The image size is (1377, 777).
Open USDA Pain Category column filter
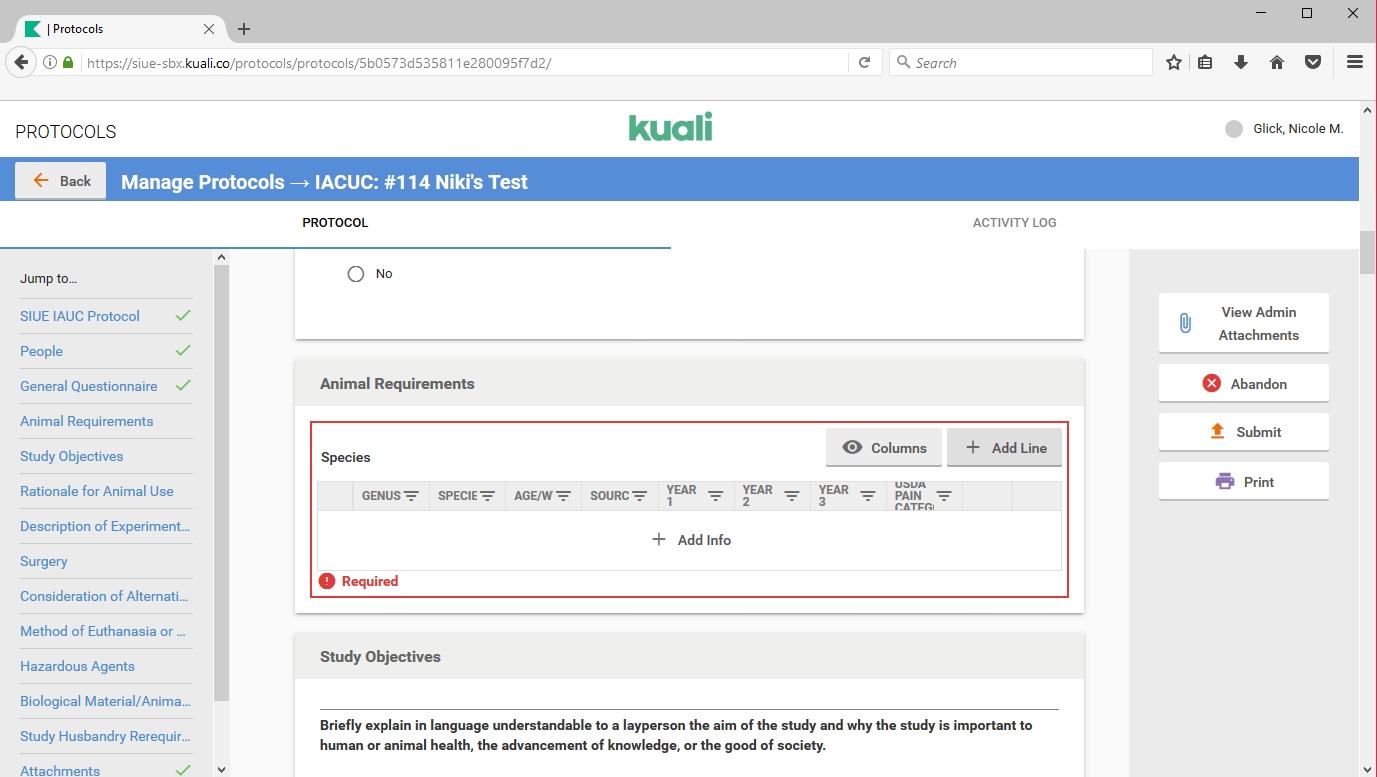[943, 496]
